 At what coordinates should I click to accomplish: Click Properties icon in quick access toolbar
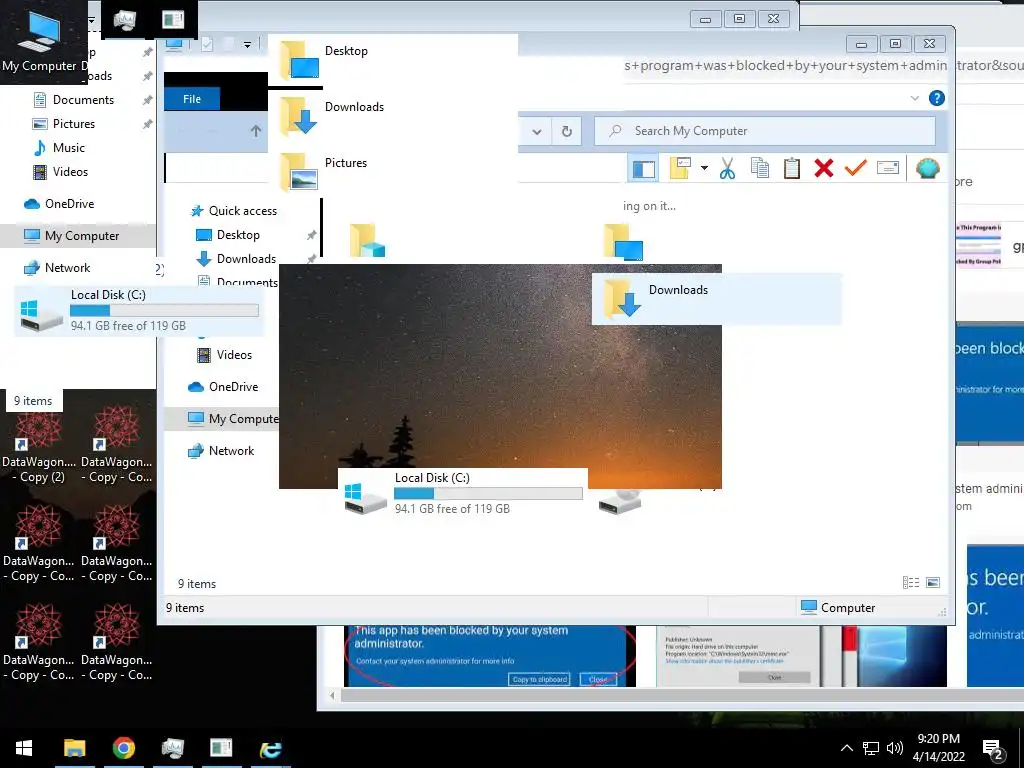[207, 44]
